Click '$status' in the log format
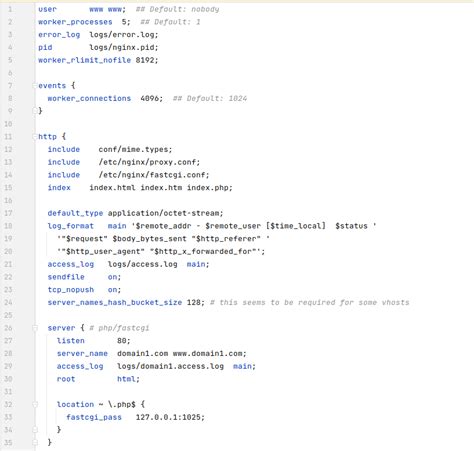The height and width of the screenshot is (451, 474). pos(351,226)
